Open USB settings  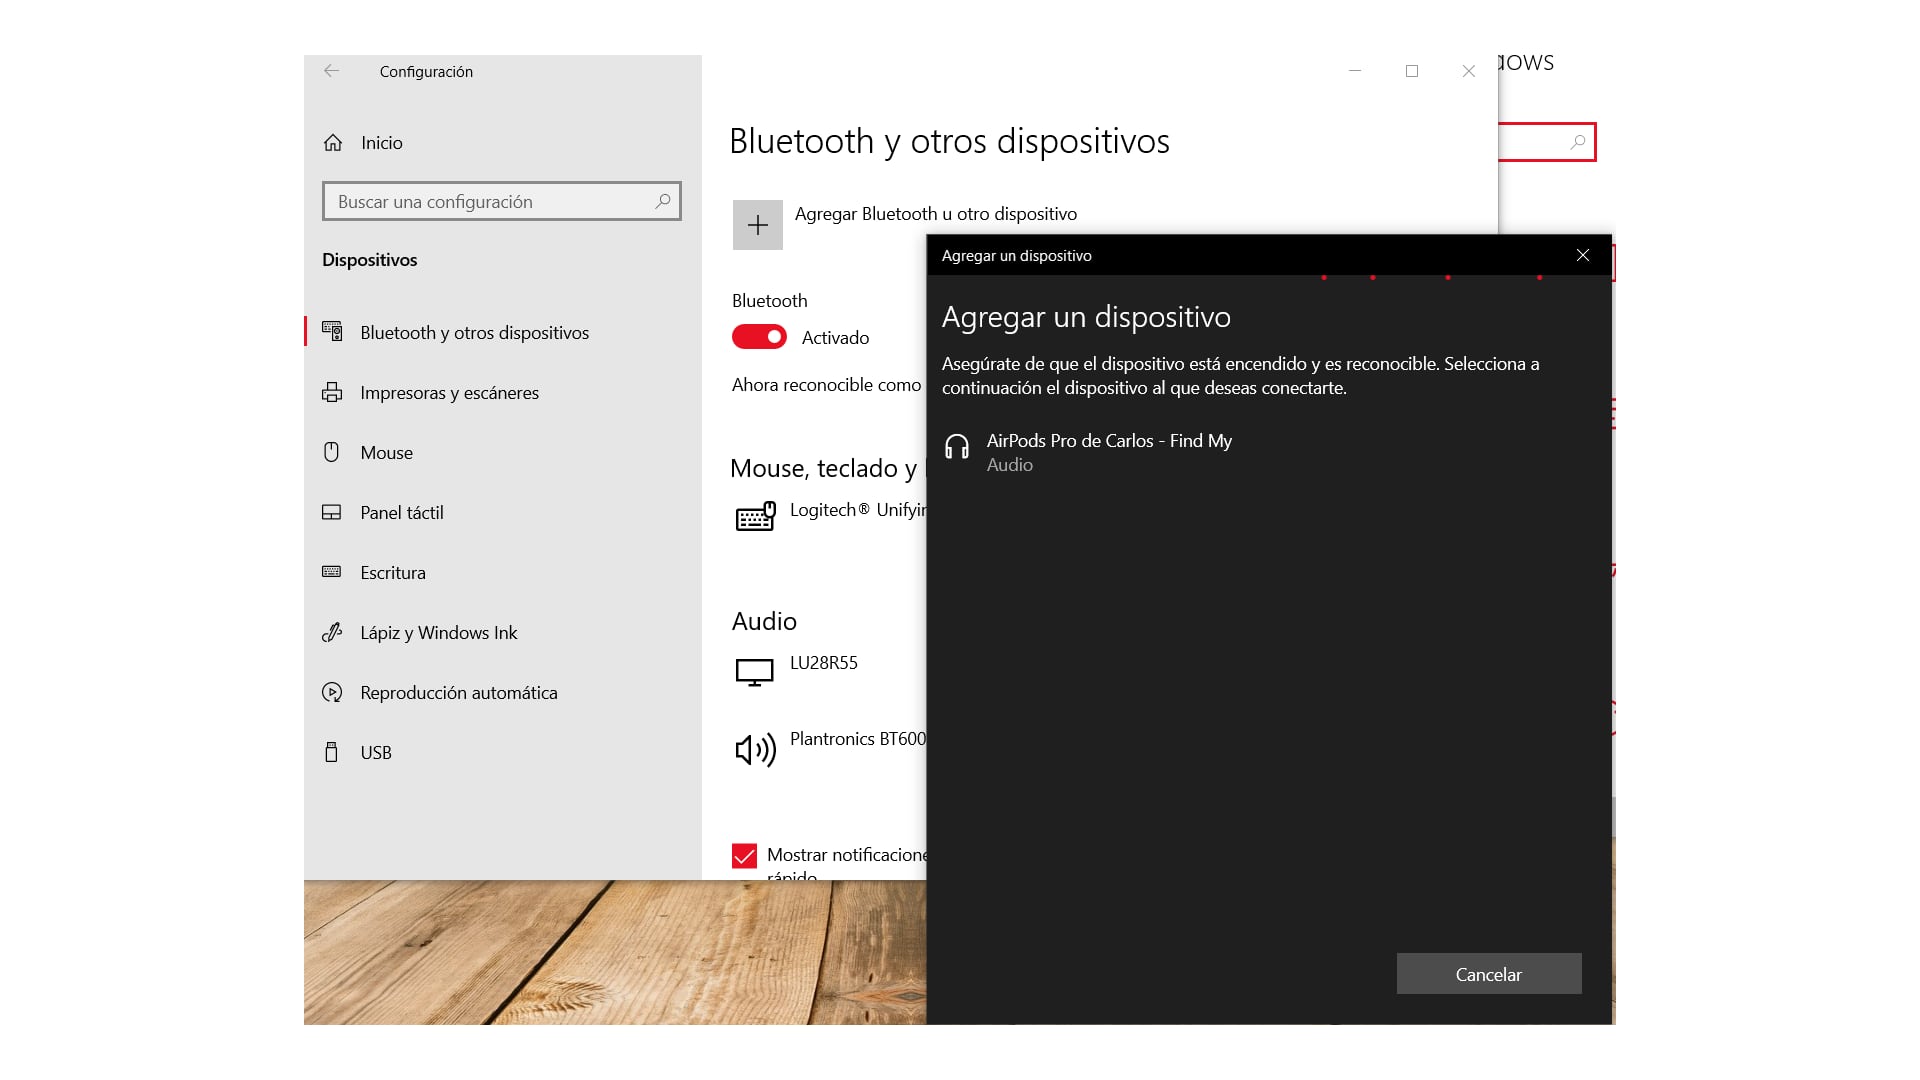tap(503, 752)
